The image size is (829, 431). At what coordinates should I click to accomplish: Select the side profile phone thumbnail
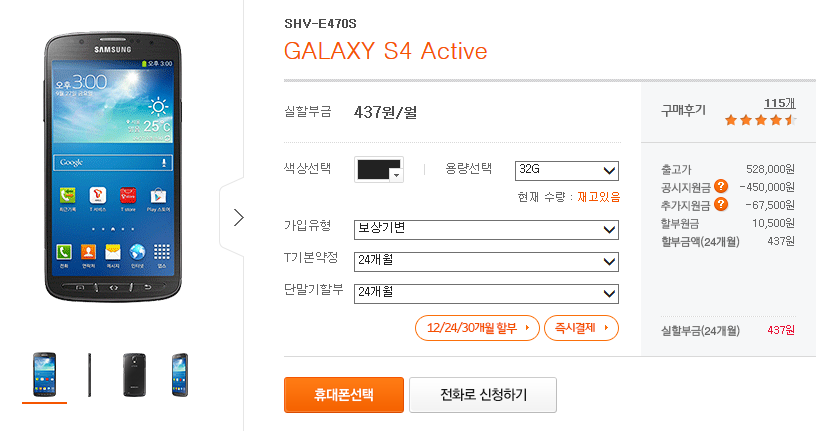click(x=89, y=374)
